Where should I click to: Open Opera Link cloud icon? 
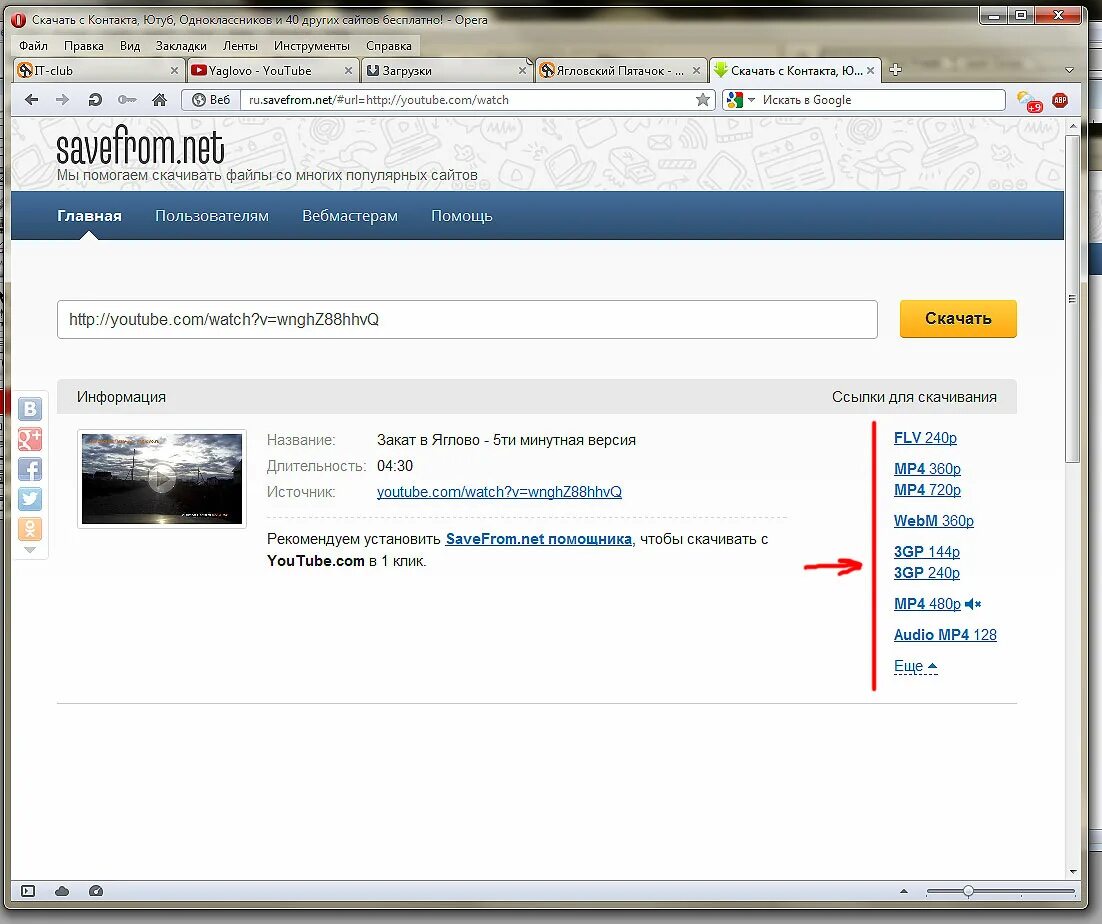(62, 891)
